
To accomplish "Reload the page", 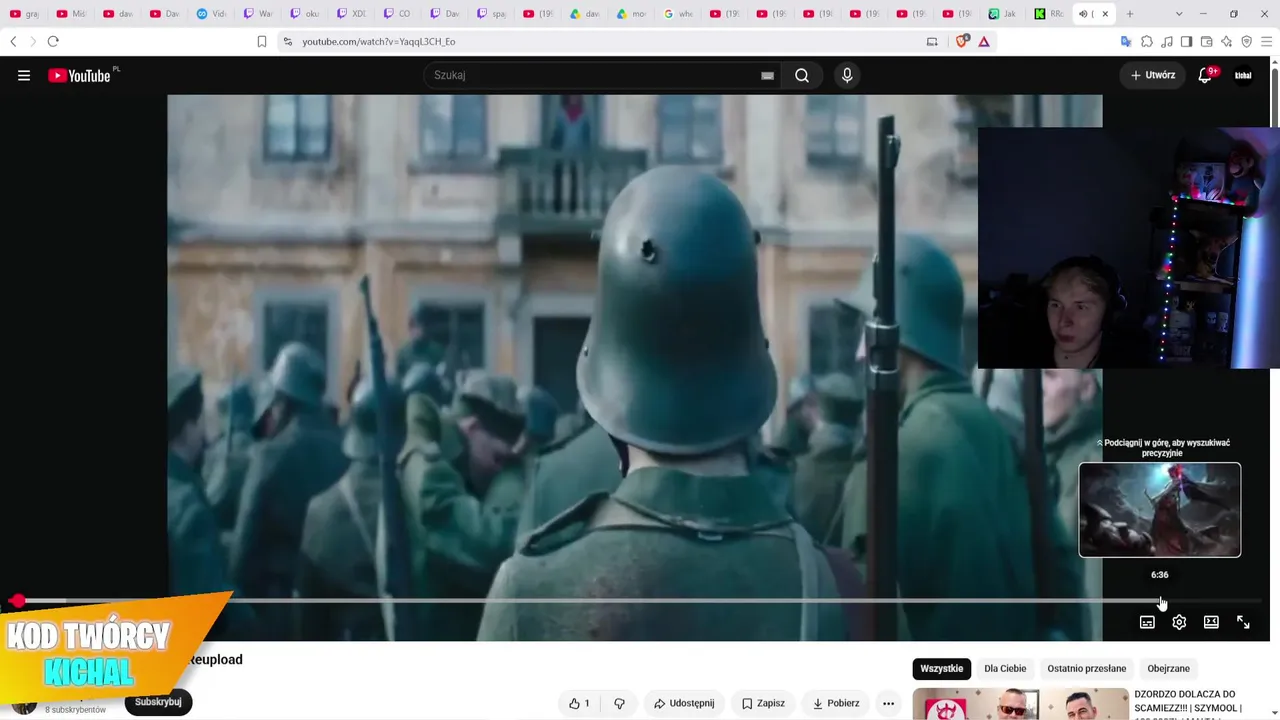I will (53, 41).
